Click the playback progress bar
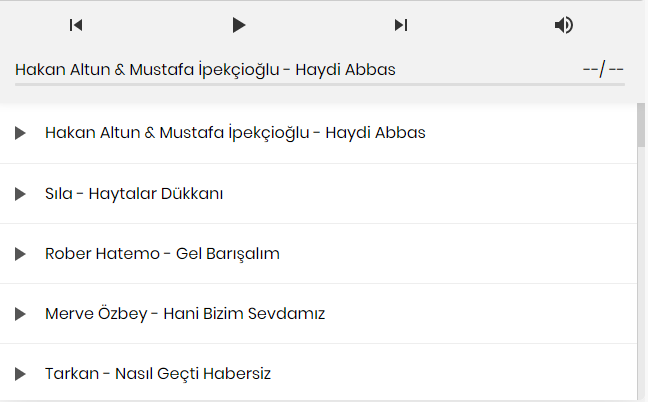 (320, 85)
